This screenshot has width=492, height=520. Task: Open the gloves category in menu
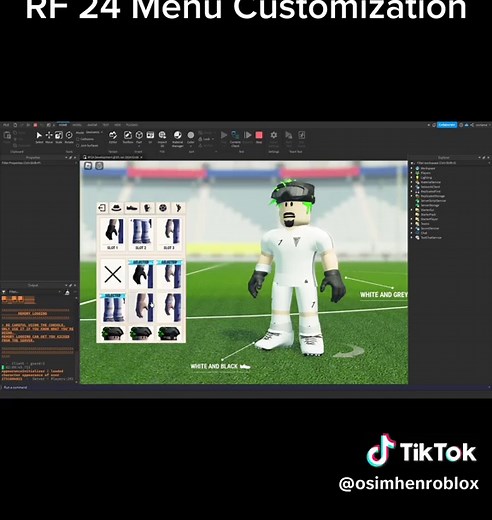(147, 208)
